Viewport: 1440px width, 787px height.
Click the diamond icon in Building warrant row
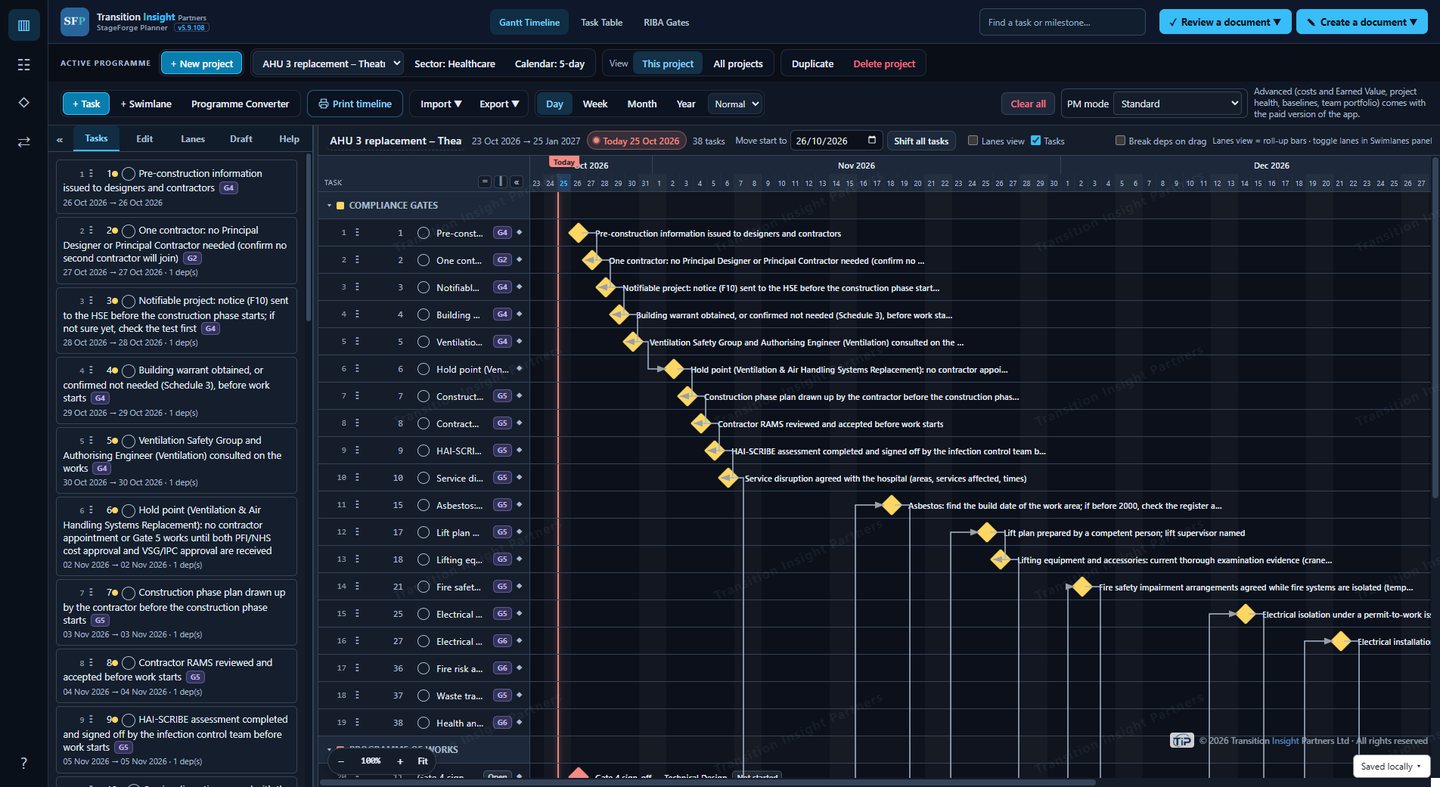519,315
